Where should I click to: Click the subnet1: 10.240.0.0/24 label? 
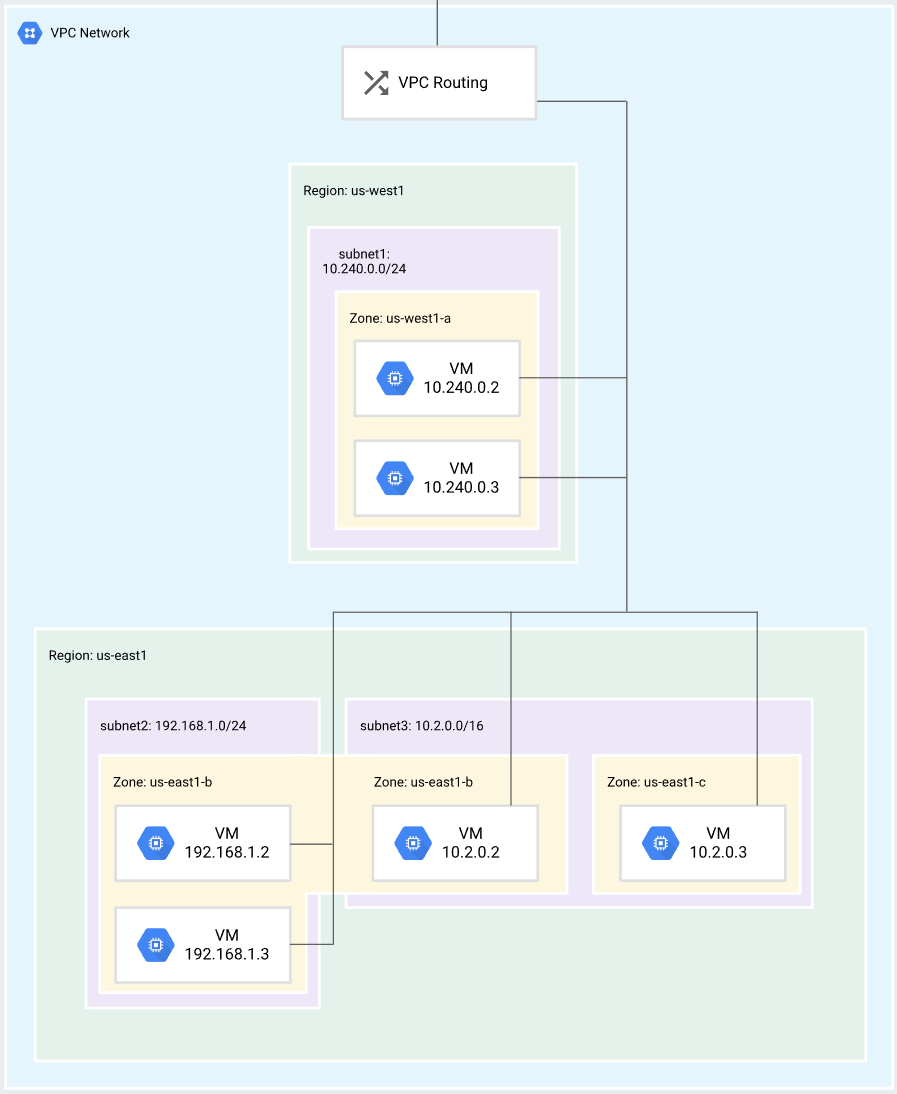[364, 261]
